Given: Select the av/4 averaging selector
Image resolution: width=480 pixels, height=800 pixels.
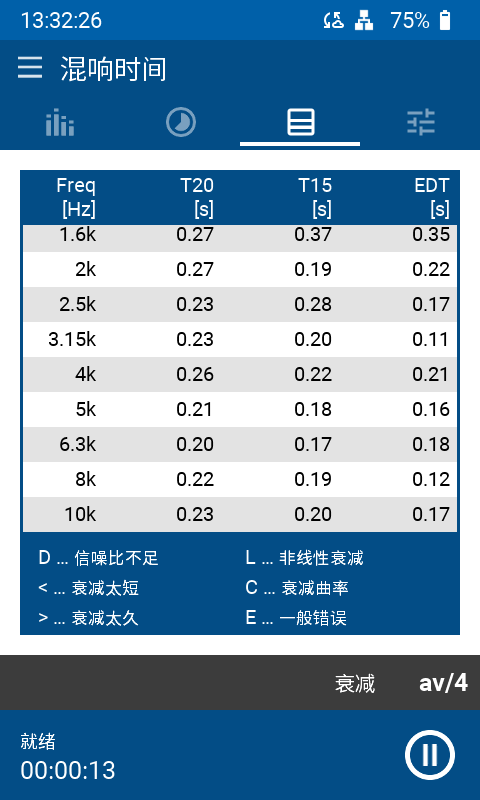Looking at the screenshot, I should point(443,683).
